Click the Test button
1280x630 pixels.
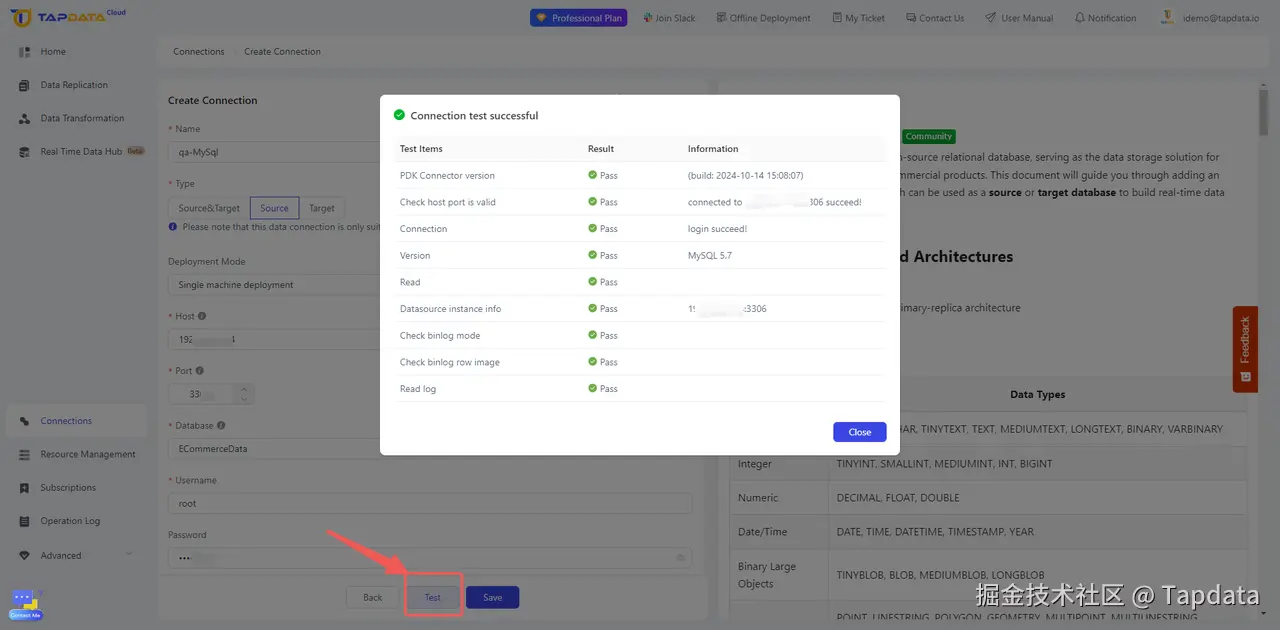click(x=432, y=598)
